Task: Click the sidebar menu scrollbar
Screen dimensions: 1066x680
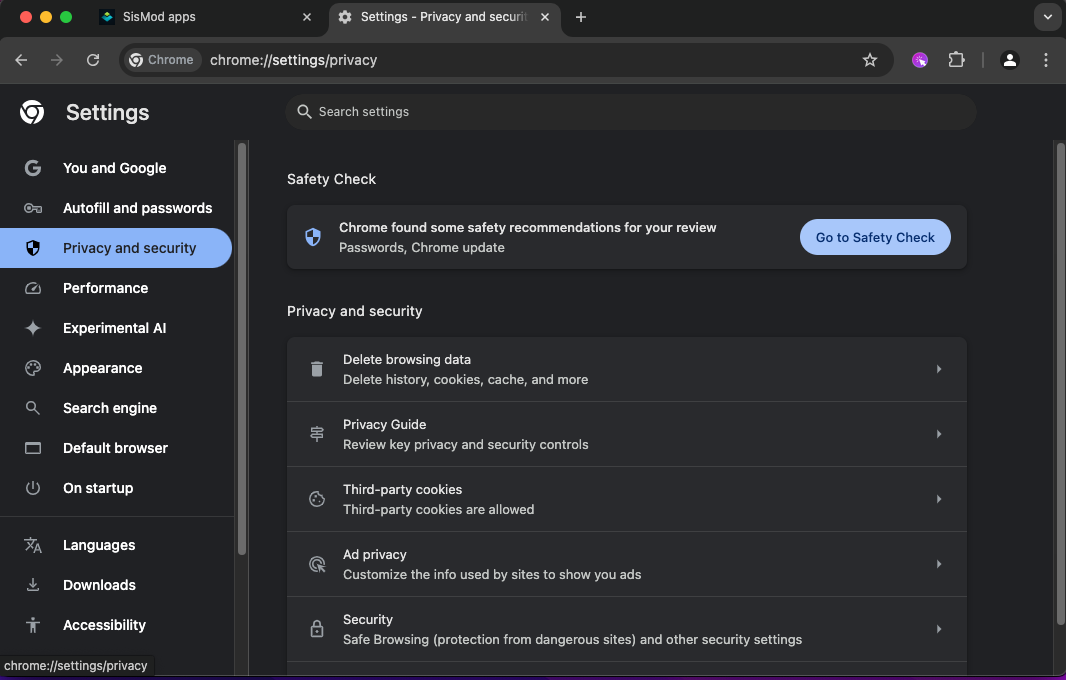Action: click(x=241, y=350)
